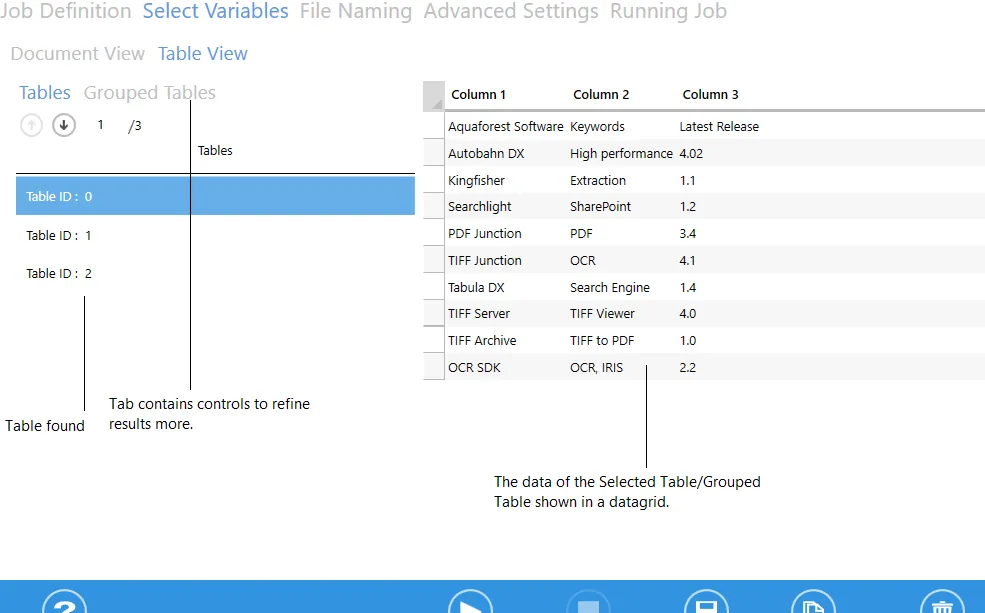Click the table page number field
The width and height of the screenshot is (985, 613).
click(100, 126)
